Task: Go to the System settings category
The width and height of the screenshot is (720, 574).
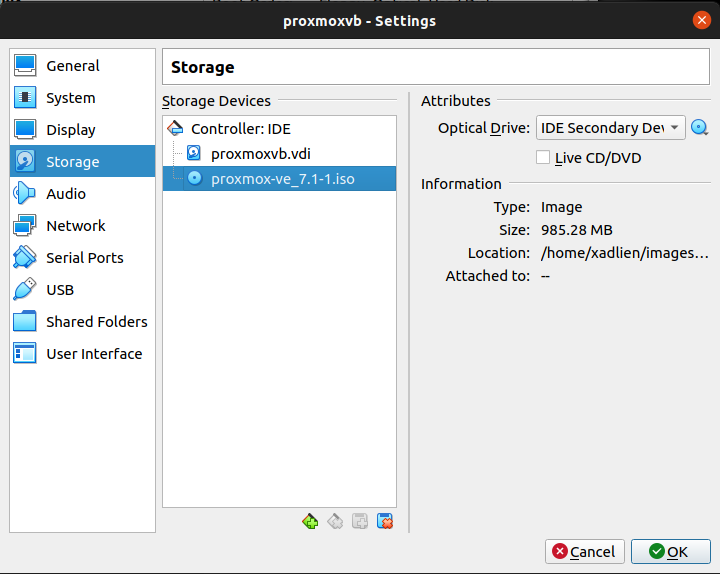Action: pyautogui.click(x=70, y=98)
